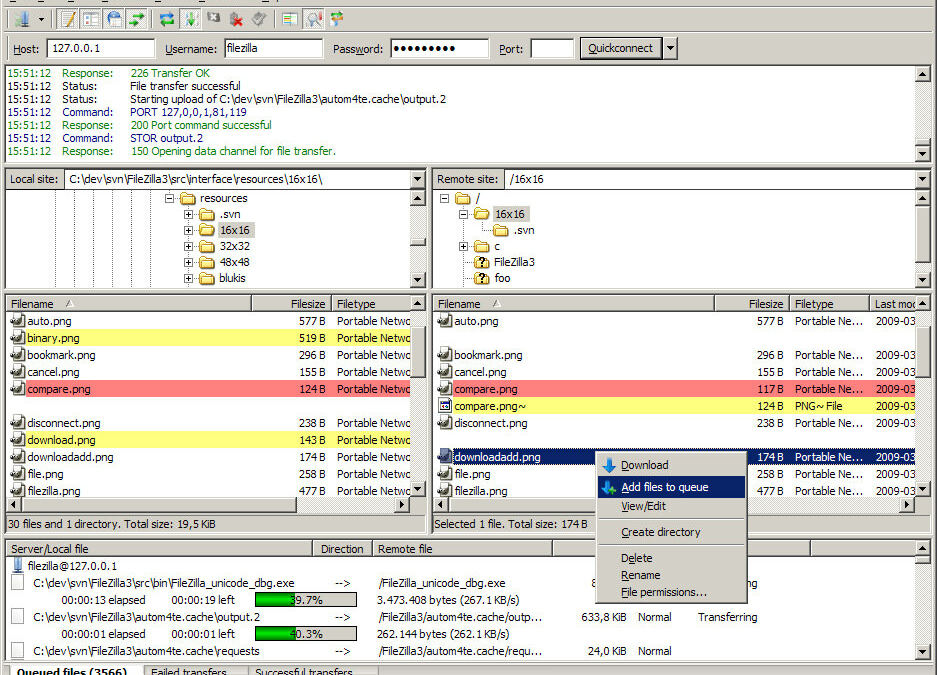
Task: Click the synchronized browsing icon
Action: point(336,18)
